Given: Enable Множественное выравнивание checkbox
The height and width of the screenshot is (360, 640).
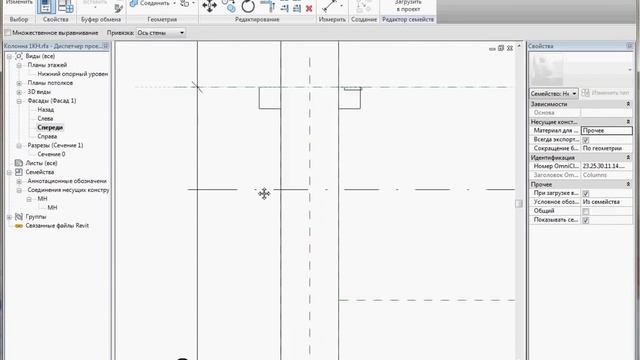Looking at the screenshot, I should pyautogui.click(x=8, y=33).
